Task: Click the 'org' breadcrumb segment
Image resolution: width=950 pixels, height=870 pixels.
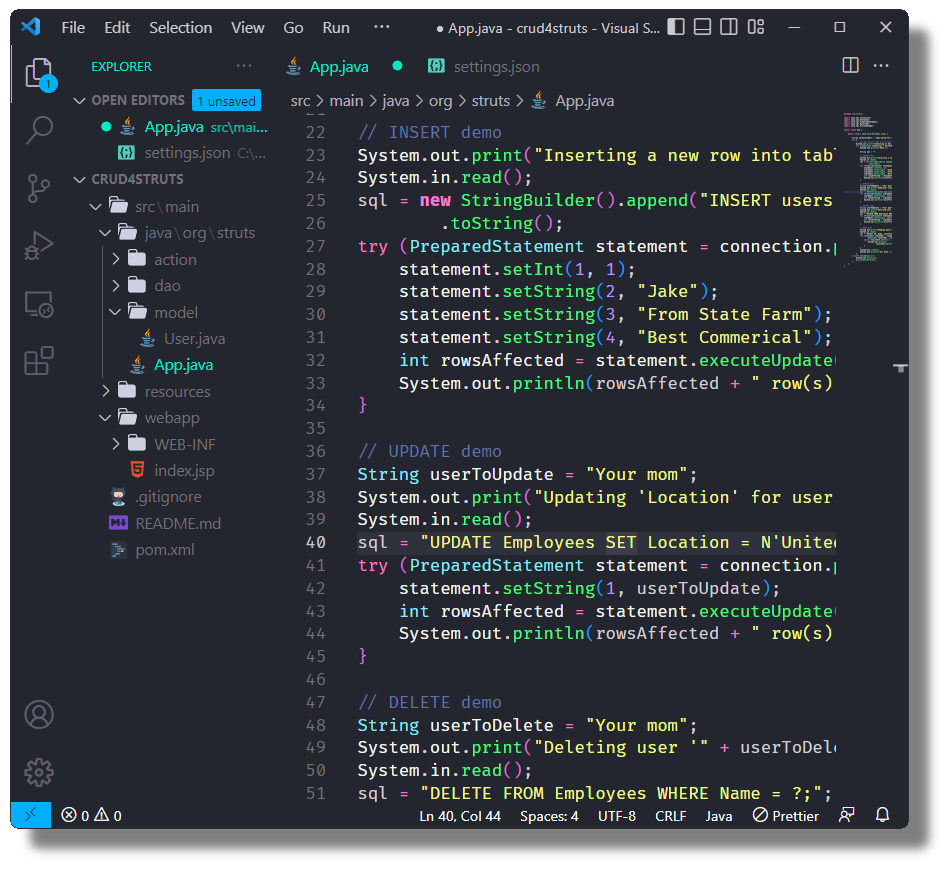Action: click(440, 101)
